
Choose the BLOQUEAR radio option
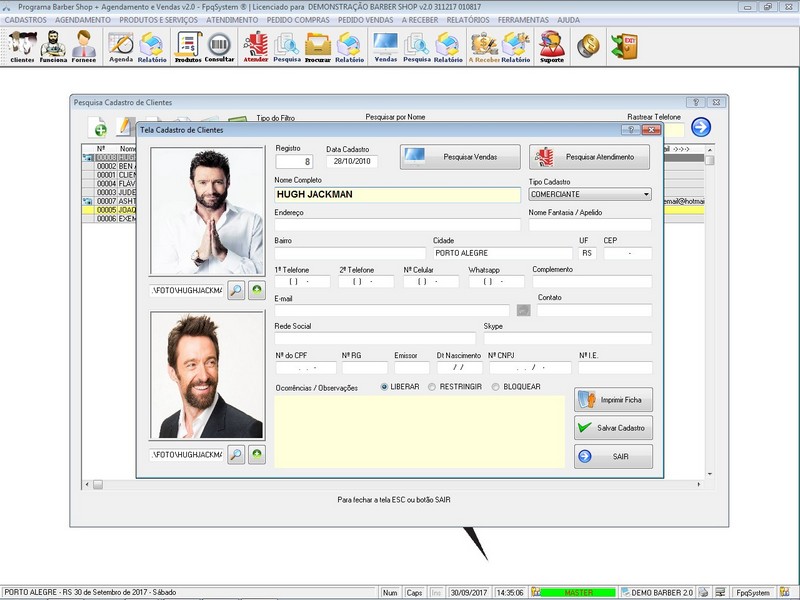(497, 387)
